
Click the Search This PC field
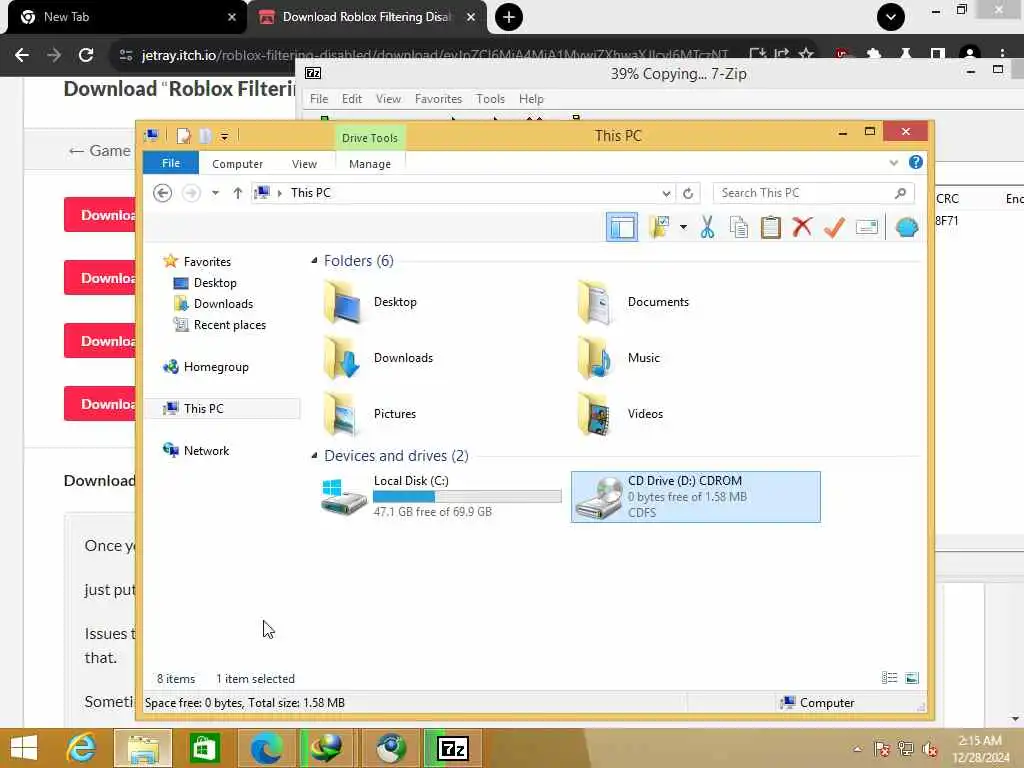[x=813, y=193]
